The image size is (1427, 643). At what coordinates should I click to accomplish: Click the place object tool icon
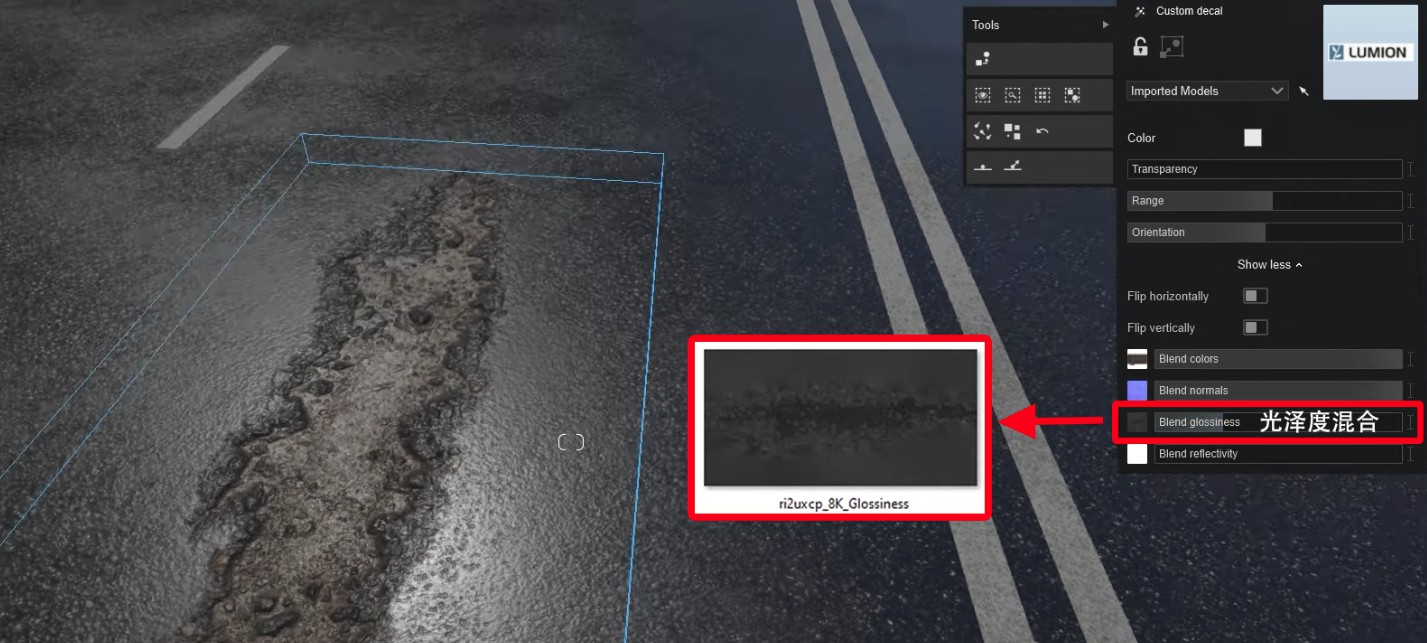(983, 60)
